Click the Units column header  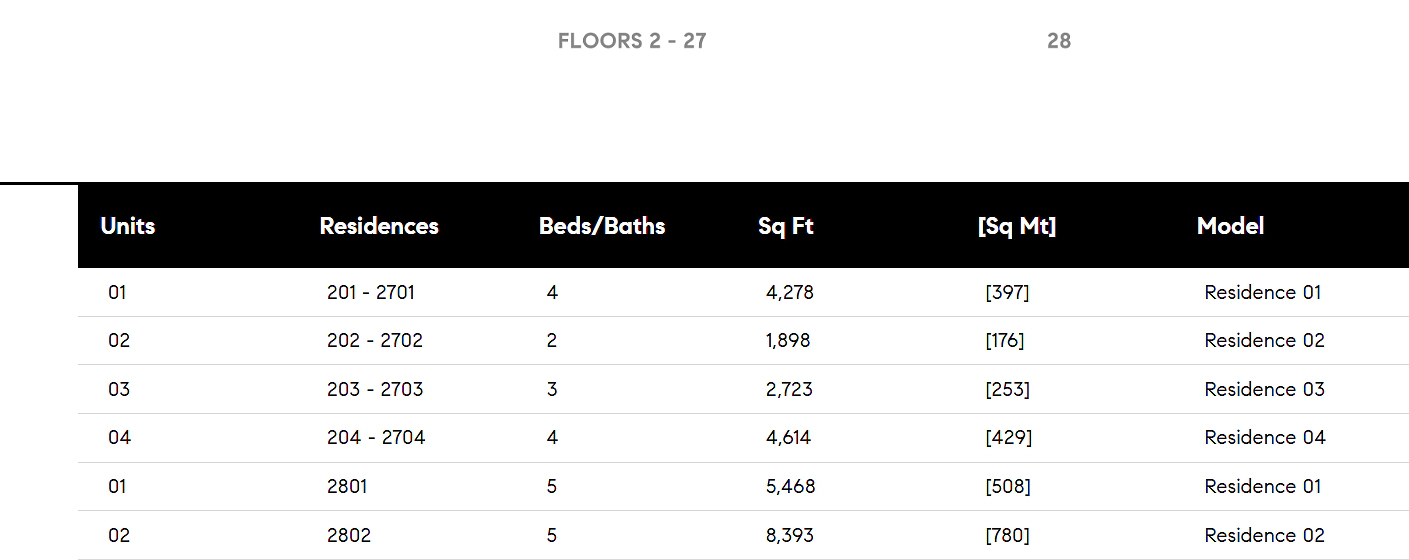click(128, 226)
